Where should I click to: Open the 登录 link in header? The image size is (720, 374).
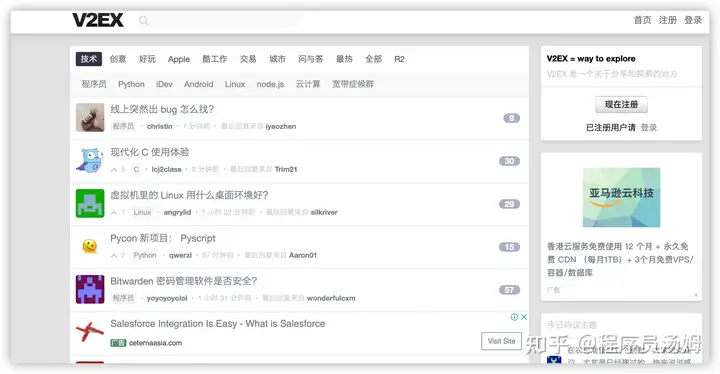pyautogui.click(x=693, y=20)
